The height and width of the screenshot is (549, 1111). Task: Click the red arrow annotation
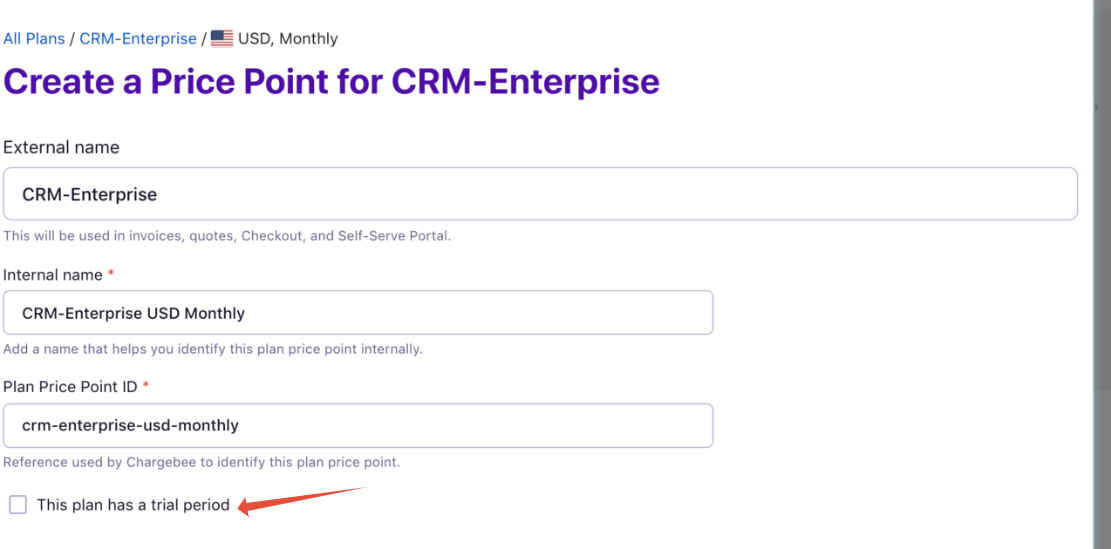[x=300, y=498]
